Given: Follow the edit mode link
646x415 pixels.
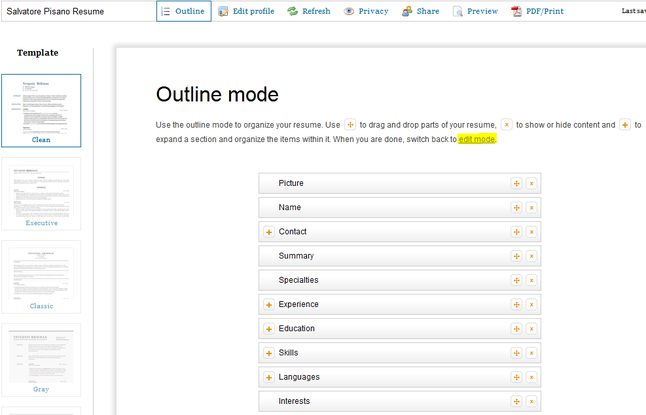Looking at the screenshot, I should coord(477,139).
